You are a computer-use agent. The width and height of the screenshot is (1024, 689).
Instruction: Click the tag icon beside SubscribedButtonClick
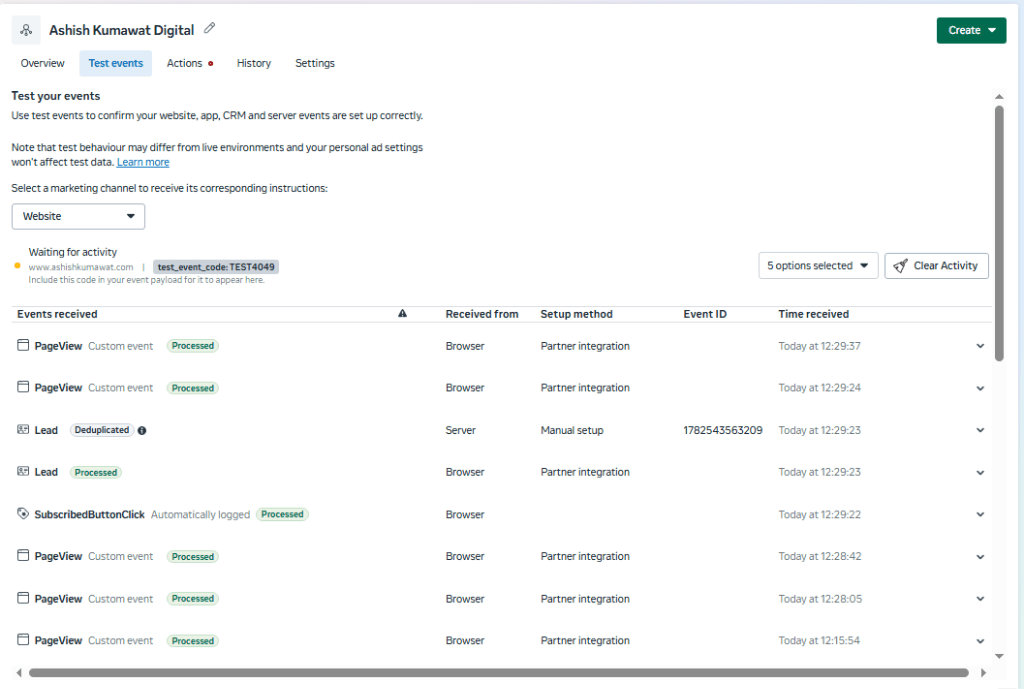[x=23, y=513]
